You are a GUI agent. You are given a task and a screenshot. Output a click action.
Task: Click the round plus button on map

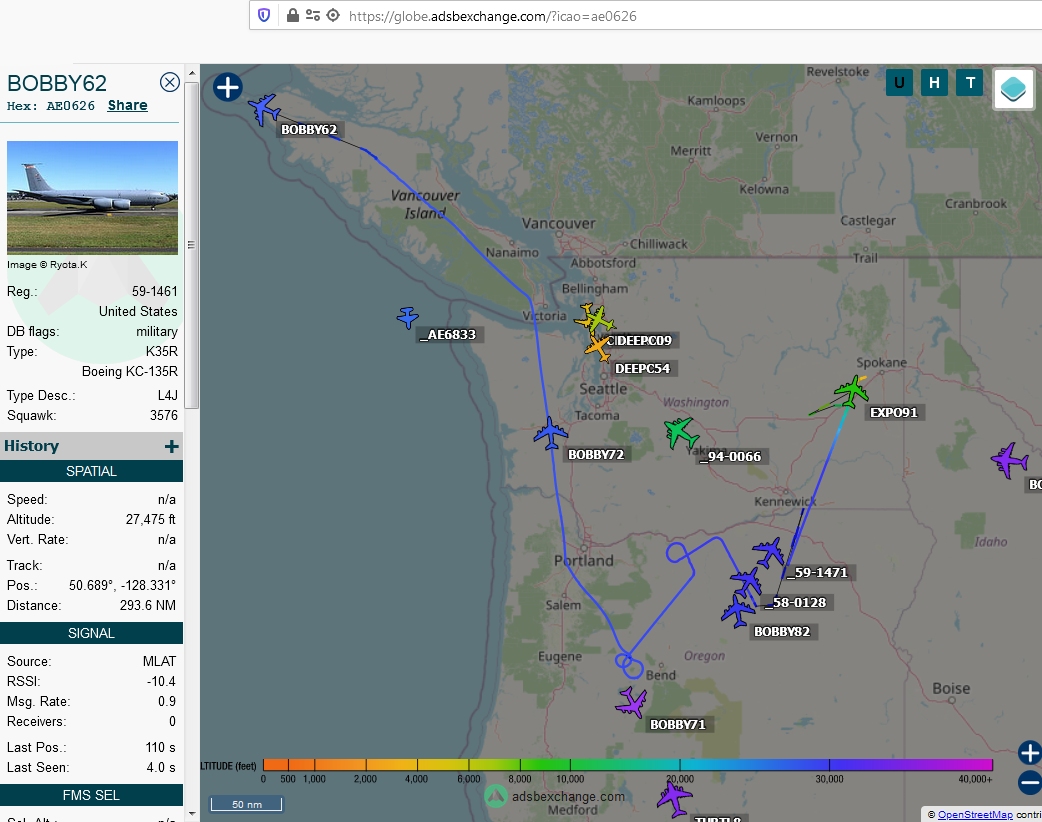tap(227, 87)
